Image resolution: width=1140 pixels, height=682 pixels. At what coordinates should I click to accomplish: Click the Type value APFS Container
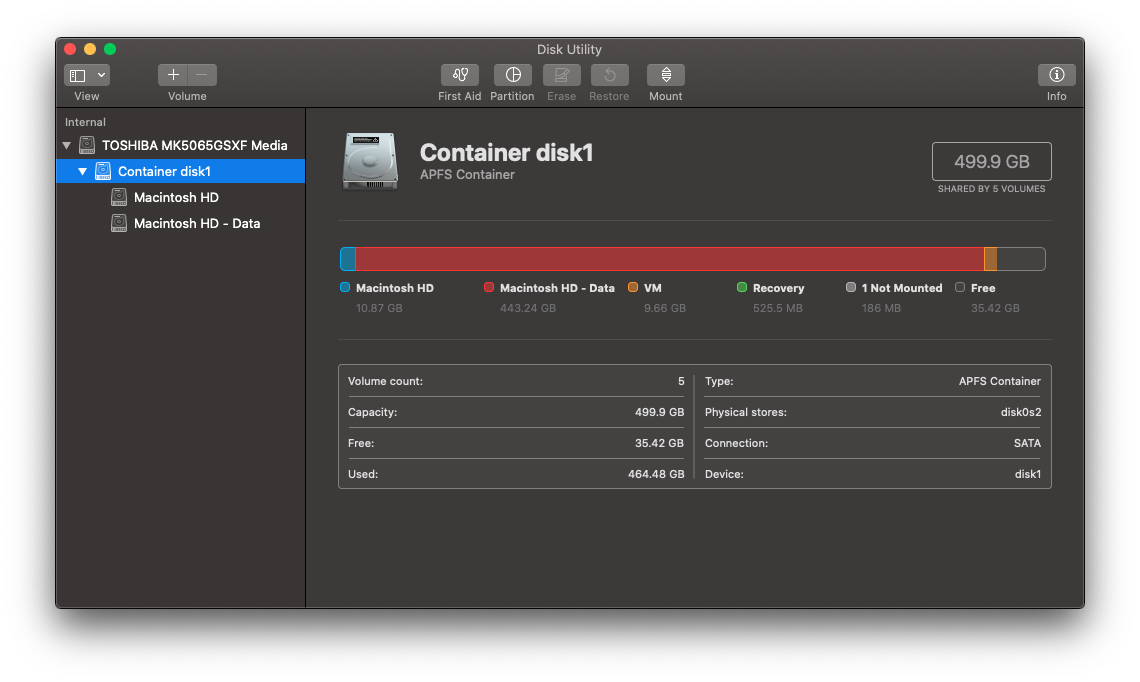[1000, 381]
